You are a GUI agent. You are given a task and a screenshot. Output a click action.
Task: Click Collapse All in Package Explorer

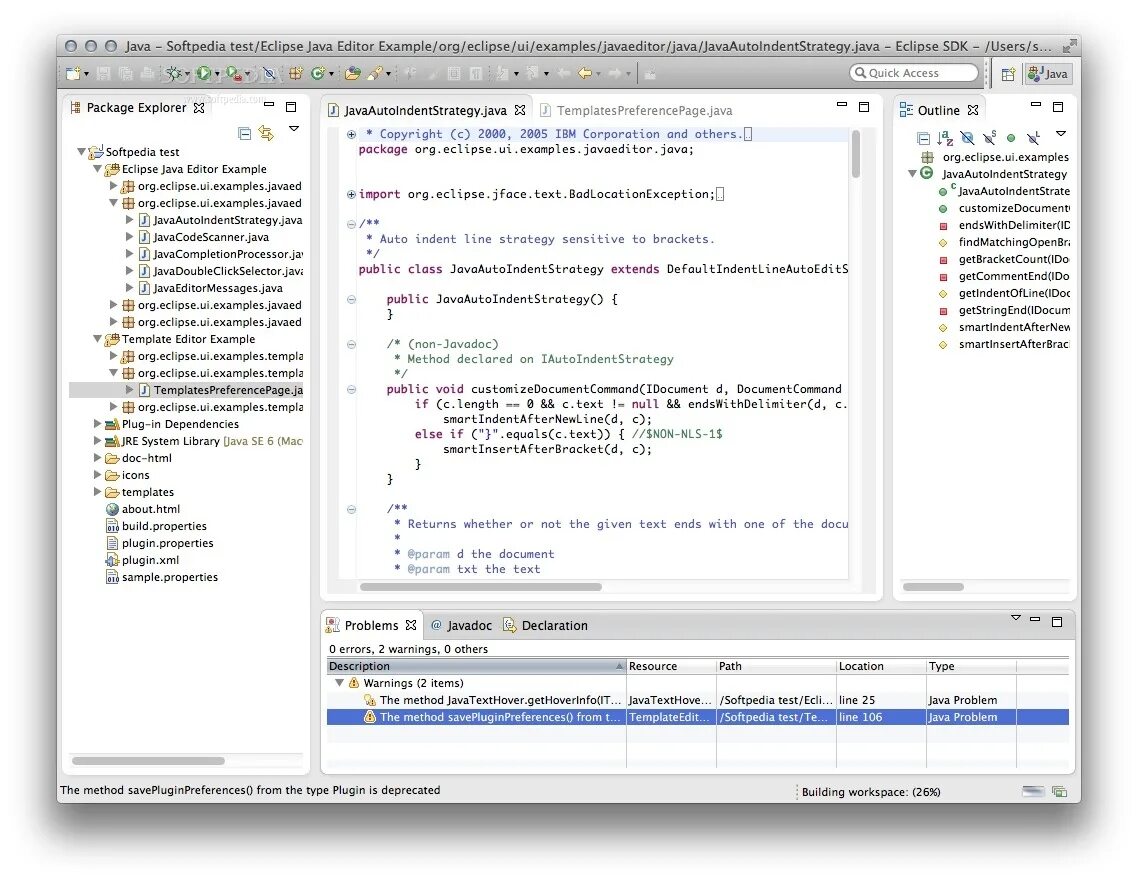pos(245,134)
